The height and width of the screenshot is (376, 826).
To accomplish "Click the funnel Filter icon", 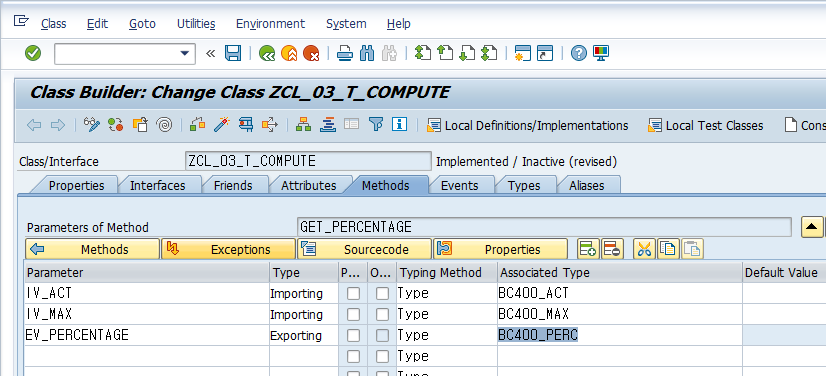I will pyautogui.click(x=376, y=125).
